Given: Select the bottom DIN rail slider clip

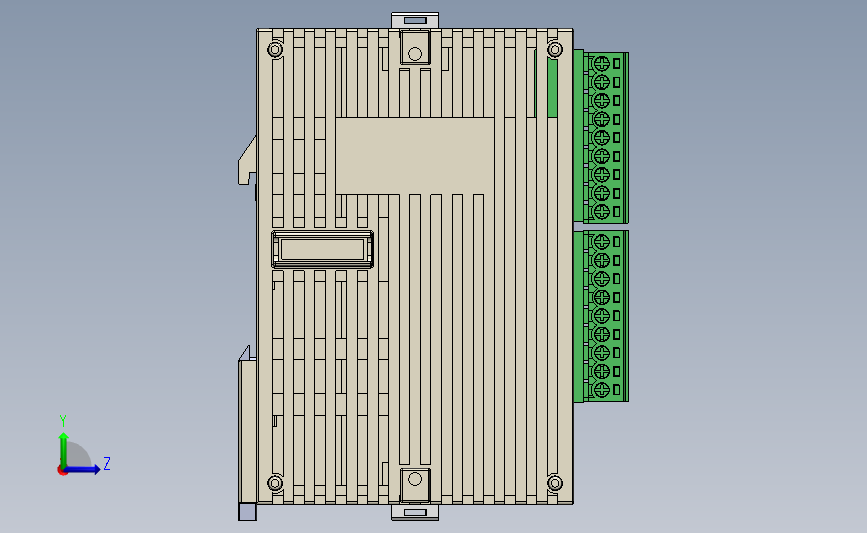Looking at the screenshot, I should pos(415,512).
